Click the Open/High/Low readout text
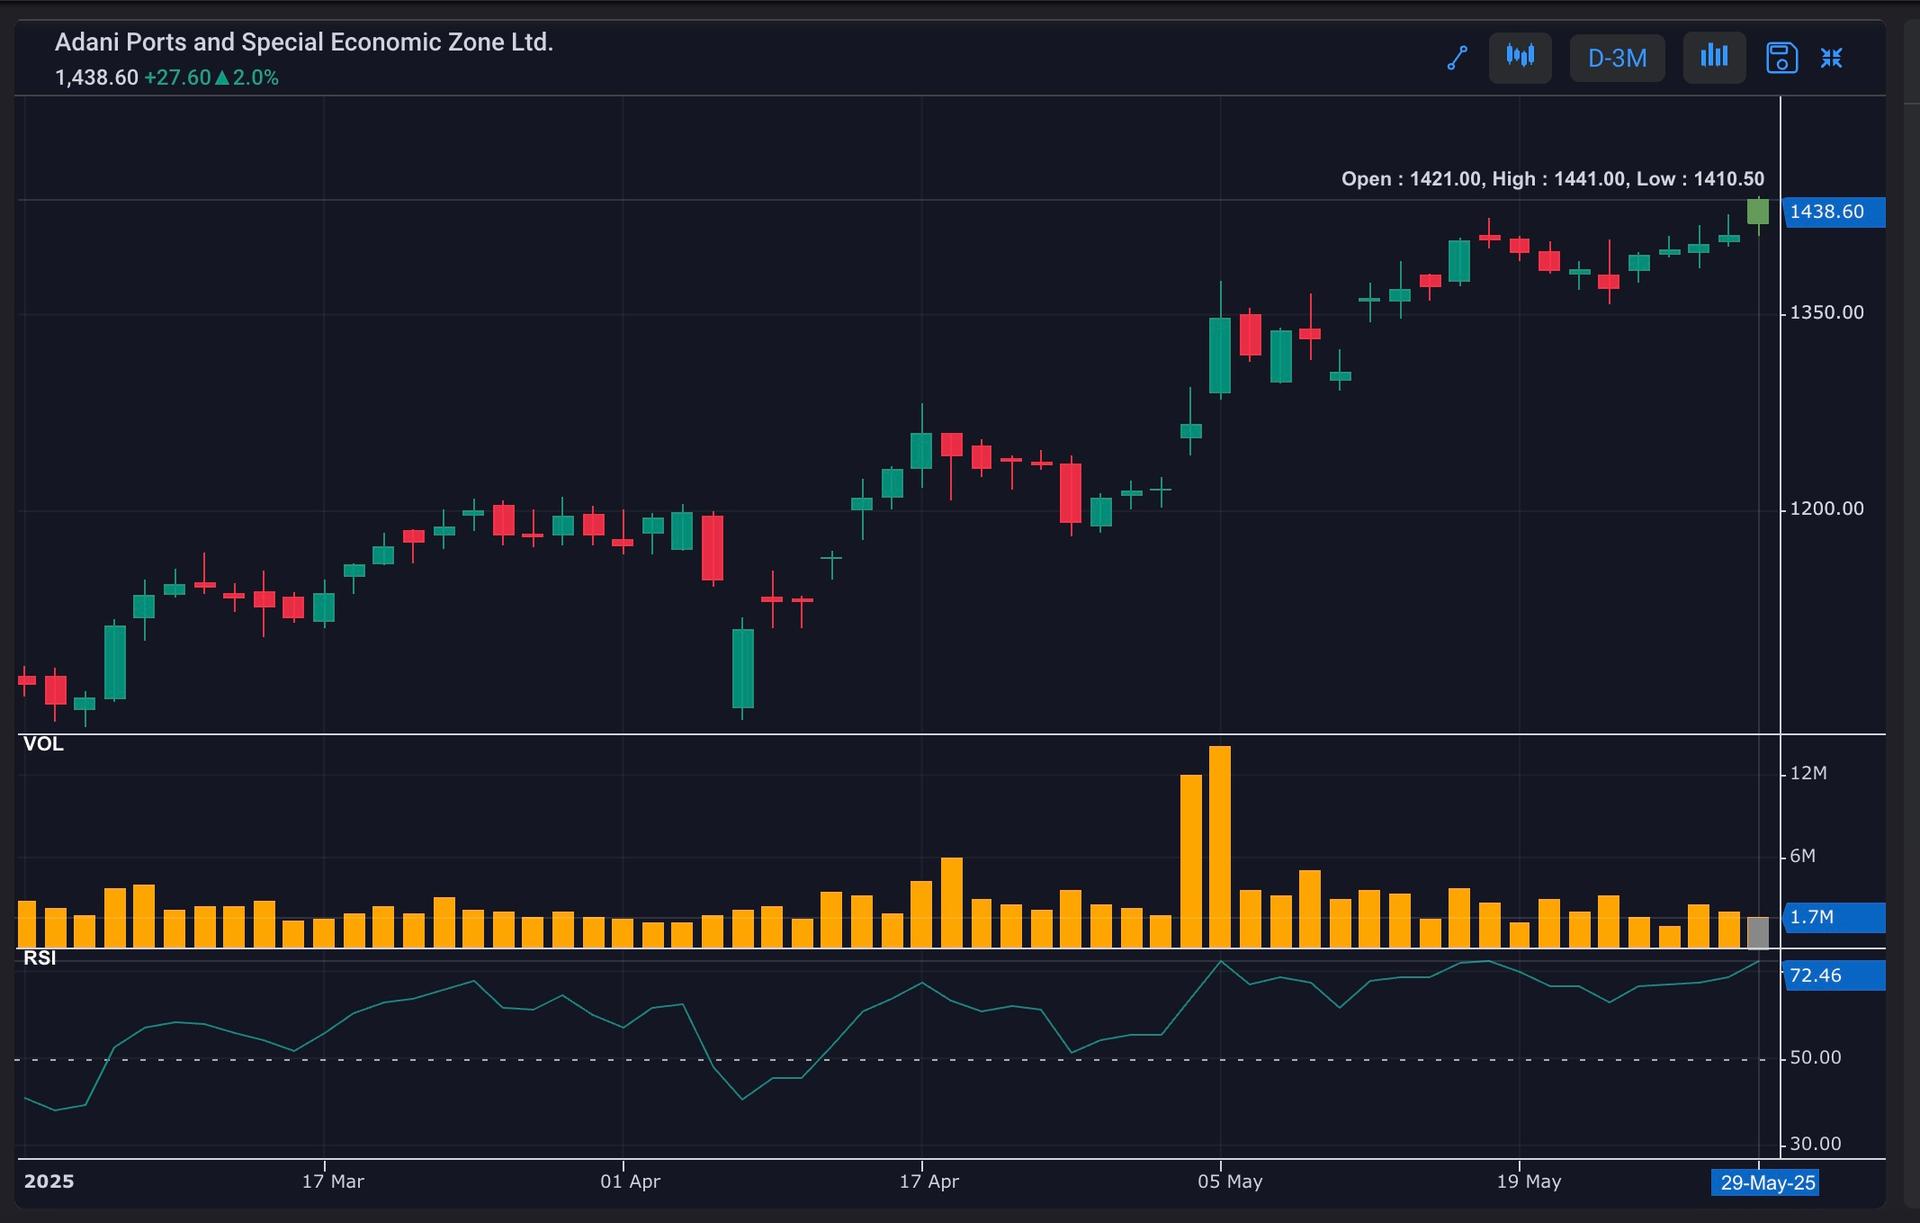Viewport: 1920px width, 1223px height. (1553, 179)
